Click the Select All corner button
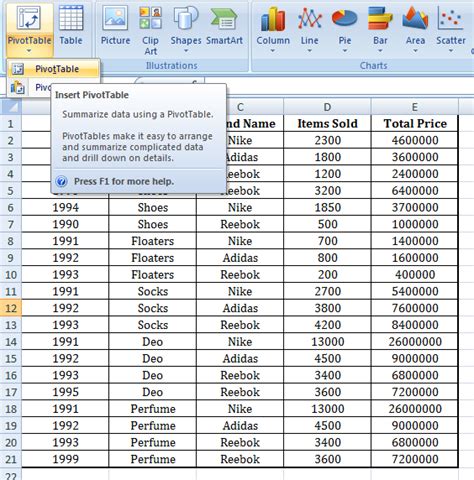This screenshot has width=474, height=480. [11, 107]
